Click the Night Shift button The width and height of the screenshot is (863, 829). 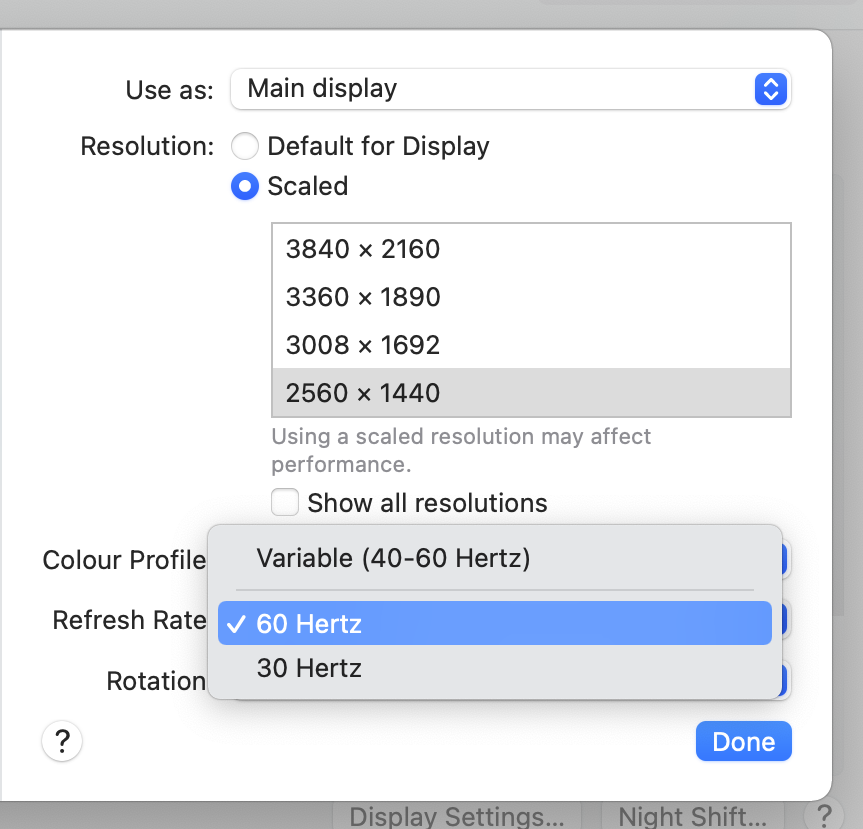click(692, 816)
